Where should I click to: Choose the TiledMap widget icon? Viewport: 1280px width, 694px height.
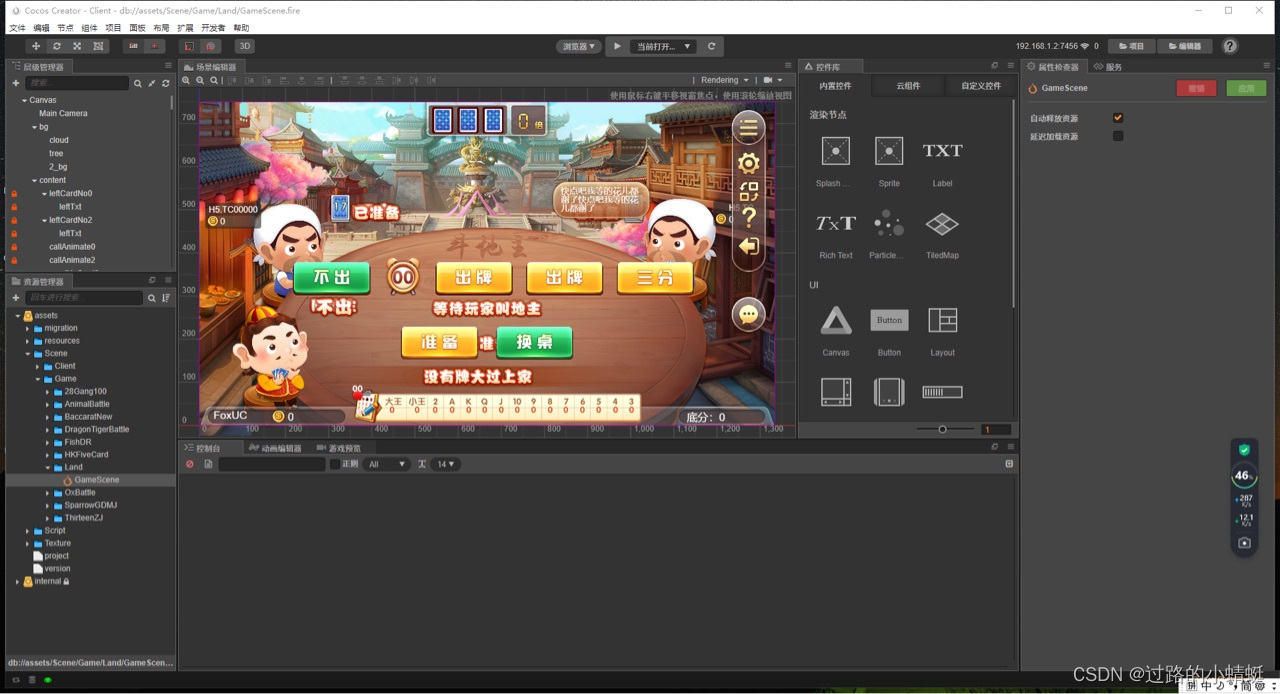942,223
